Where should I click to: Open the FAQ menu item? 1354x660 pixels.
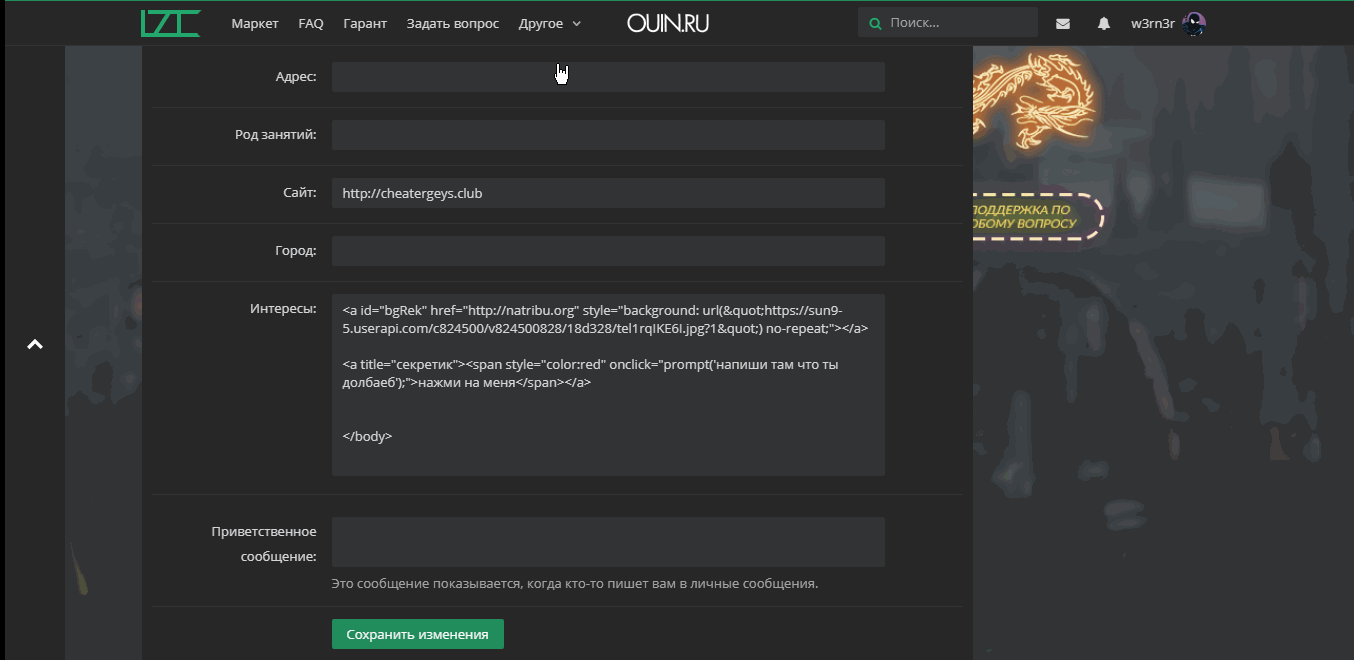click(x=311, y=24)
